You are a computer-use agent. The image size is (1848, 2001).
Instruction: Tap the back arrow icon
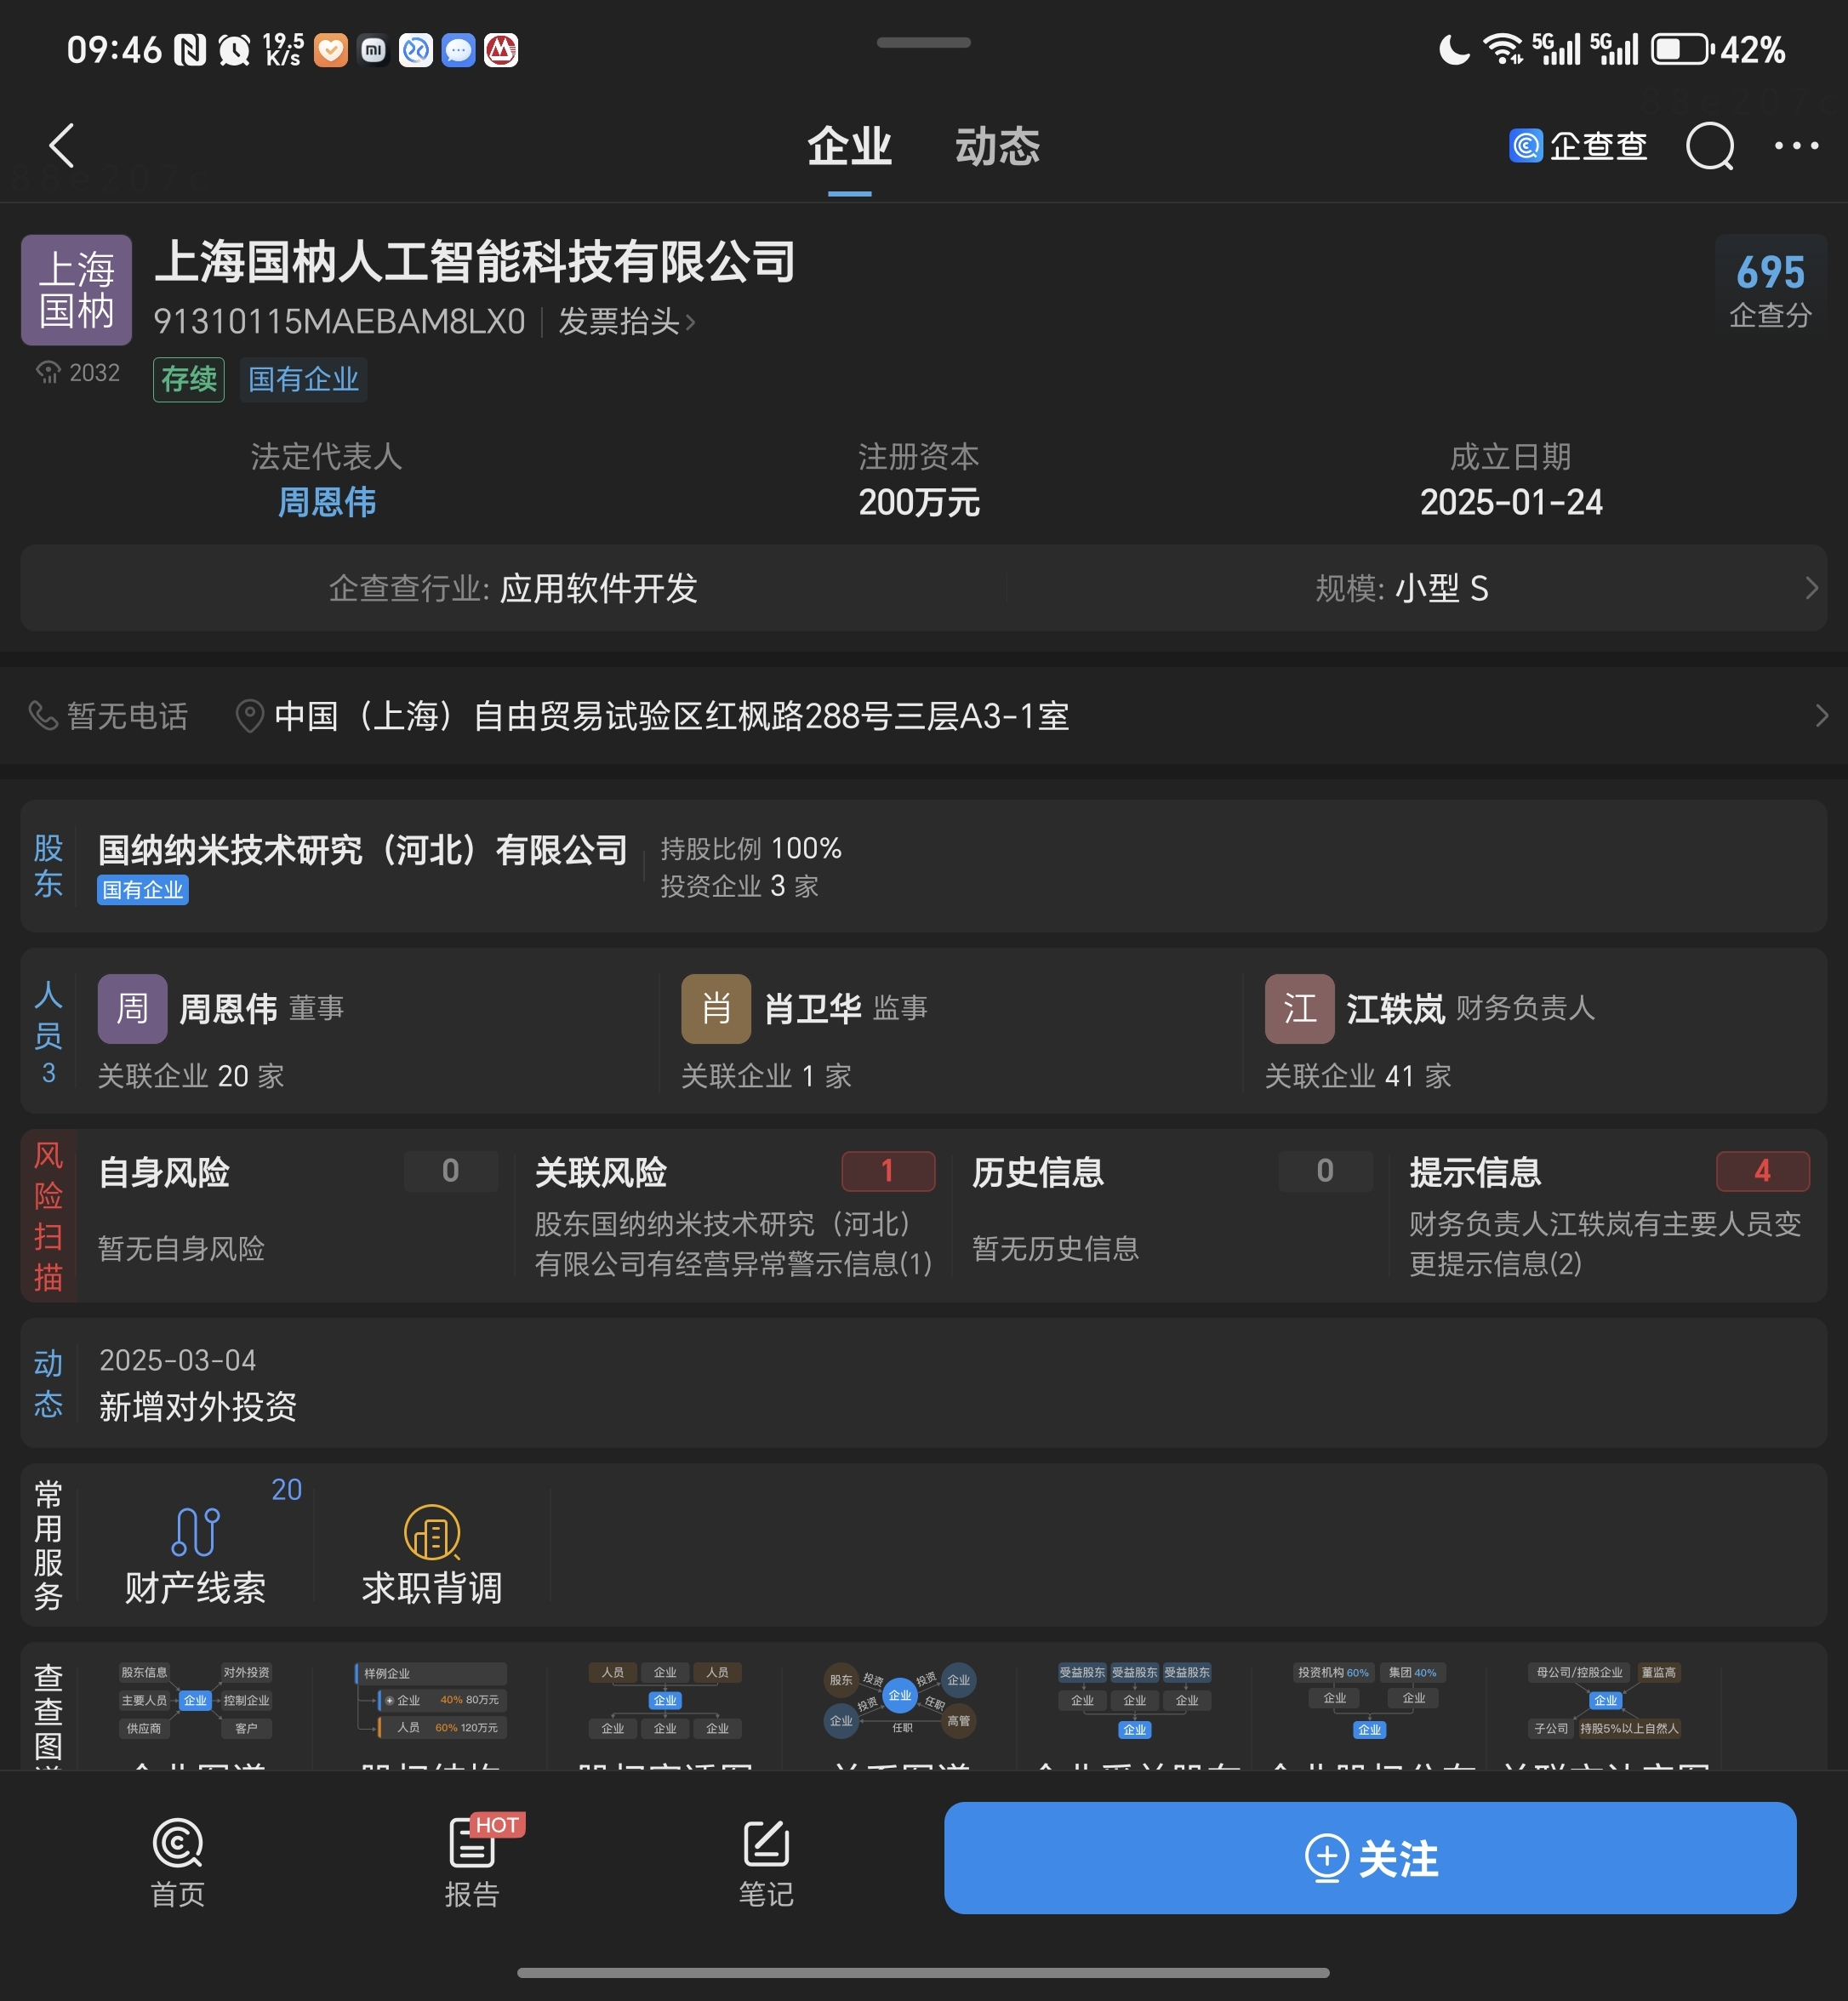pyautogui.click(x=62, y=146)
